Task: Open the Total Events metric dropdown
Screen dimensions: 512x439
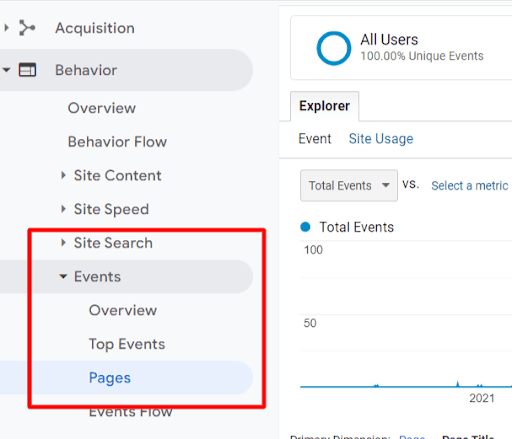Action: tap(349, 185)
